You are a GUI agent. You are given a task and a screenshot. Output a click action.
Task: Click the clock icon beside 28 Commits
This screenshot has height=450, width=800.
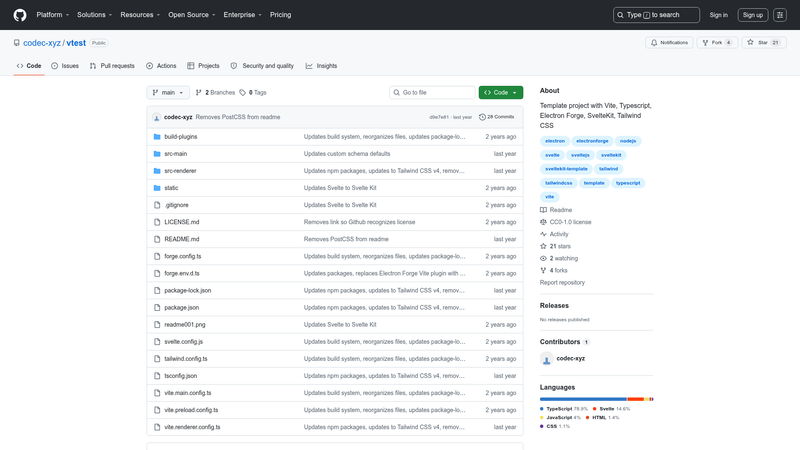click(x=482, y=117)
